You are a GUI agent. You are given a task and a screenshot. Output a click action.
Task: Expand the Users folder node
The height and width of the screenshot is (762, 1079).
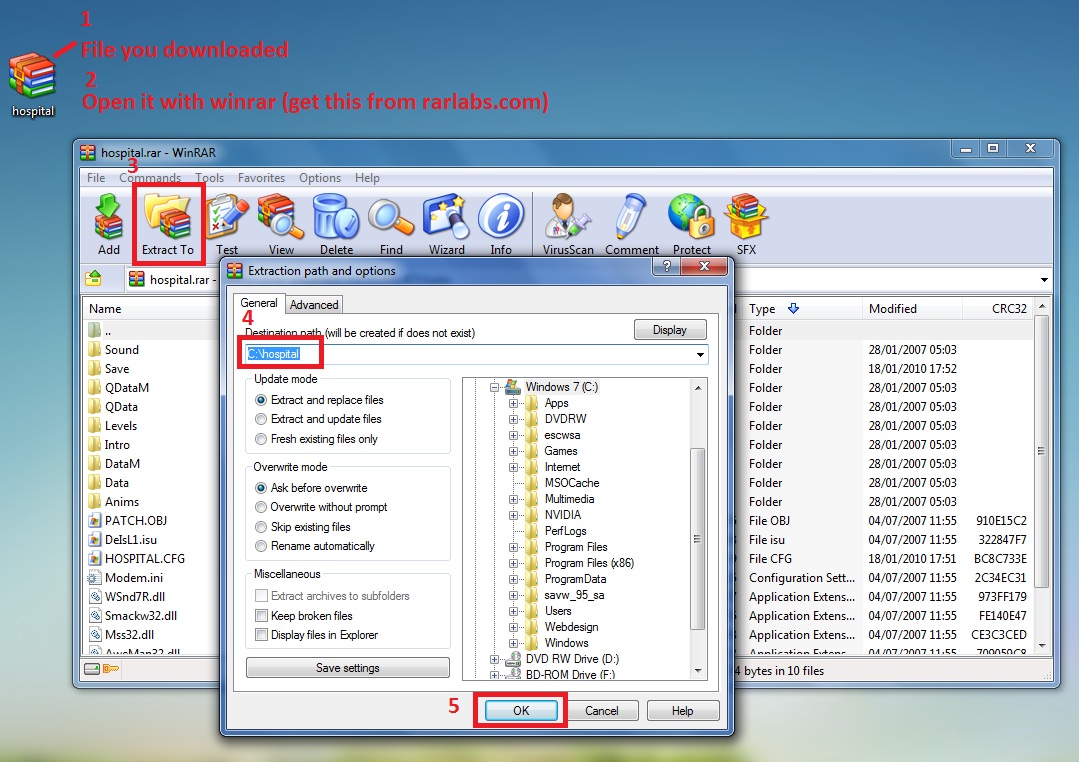click(513, 611)
